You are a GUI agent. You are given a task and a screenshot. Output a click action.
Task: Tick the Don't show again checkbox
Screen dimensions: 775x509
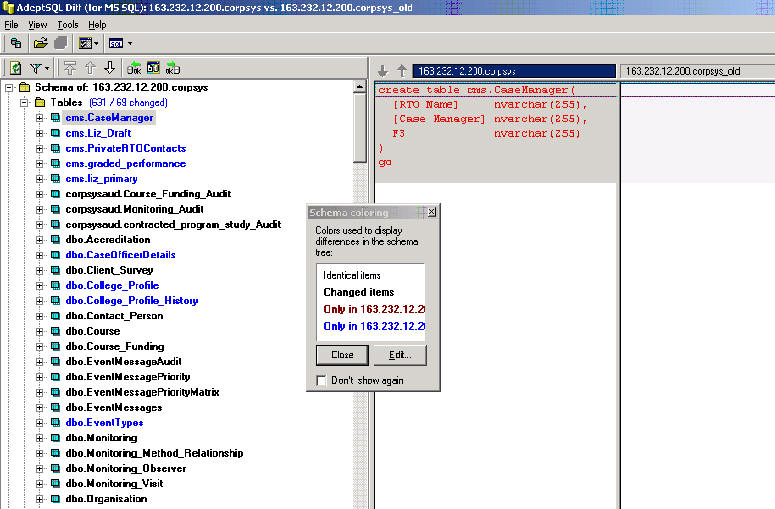pos(321,381)
